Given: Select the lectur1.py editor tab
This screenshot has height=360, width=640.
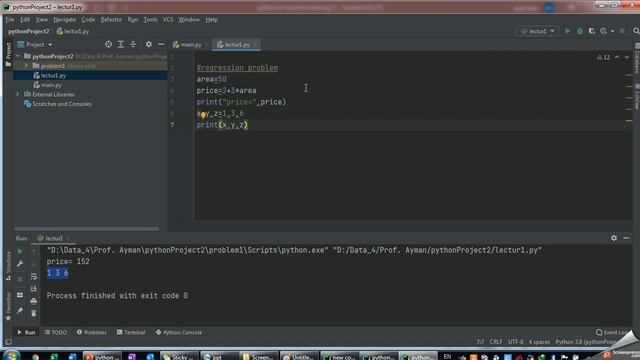Looking at the screenshot, I should pyautogui.click(x=236, y=44).
